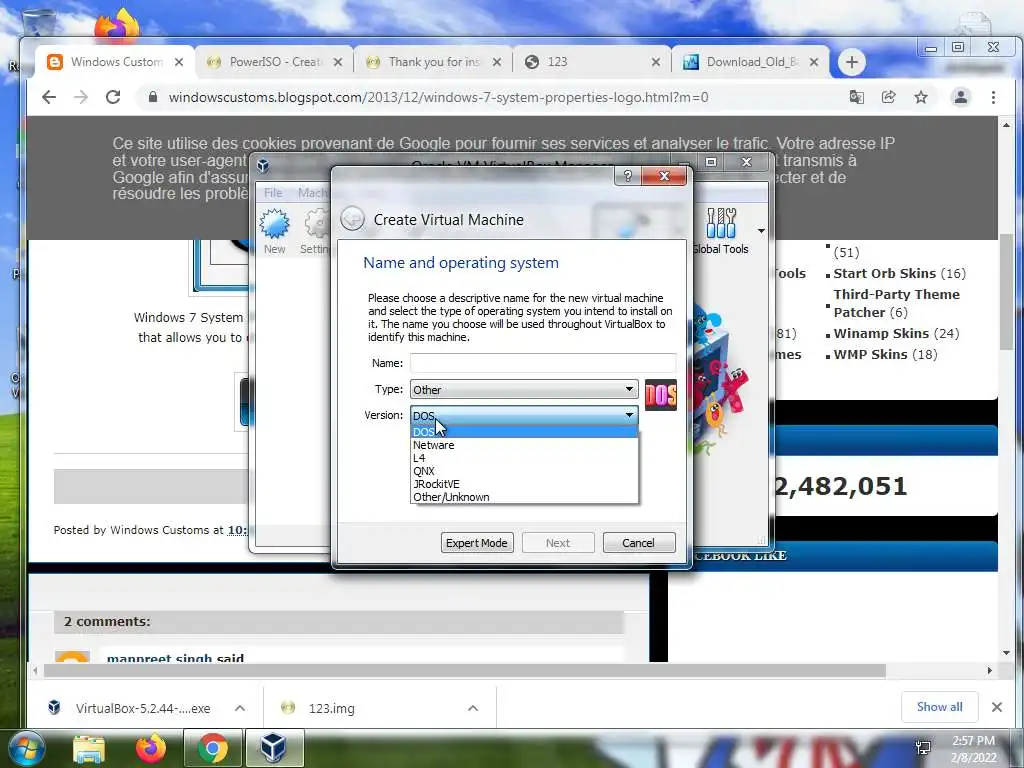The width and height of the screenshot is (1024, 768).
Task: Click the Name input field
Action: coord(543,362)
